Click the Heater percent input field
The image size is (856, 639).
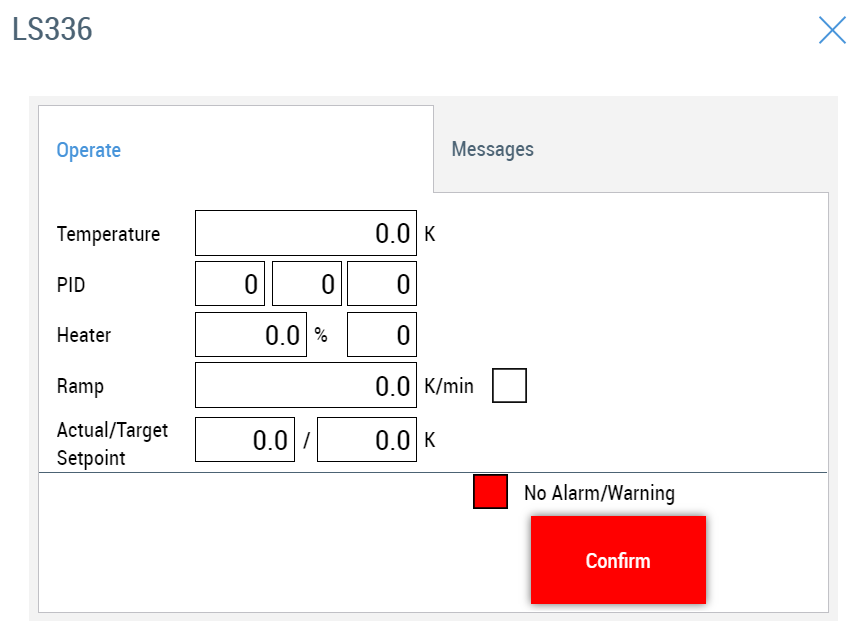coord(250,335)
